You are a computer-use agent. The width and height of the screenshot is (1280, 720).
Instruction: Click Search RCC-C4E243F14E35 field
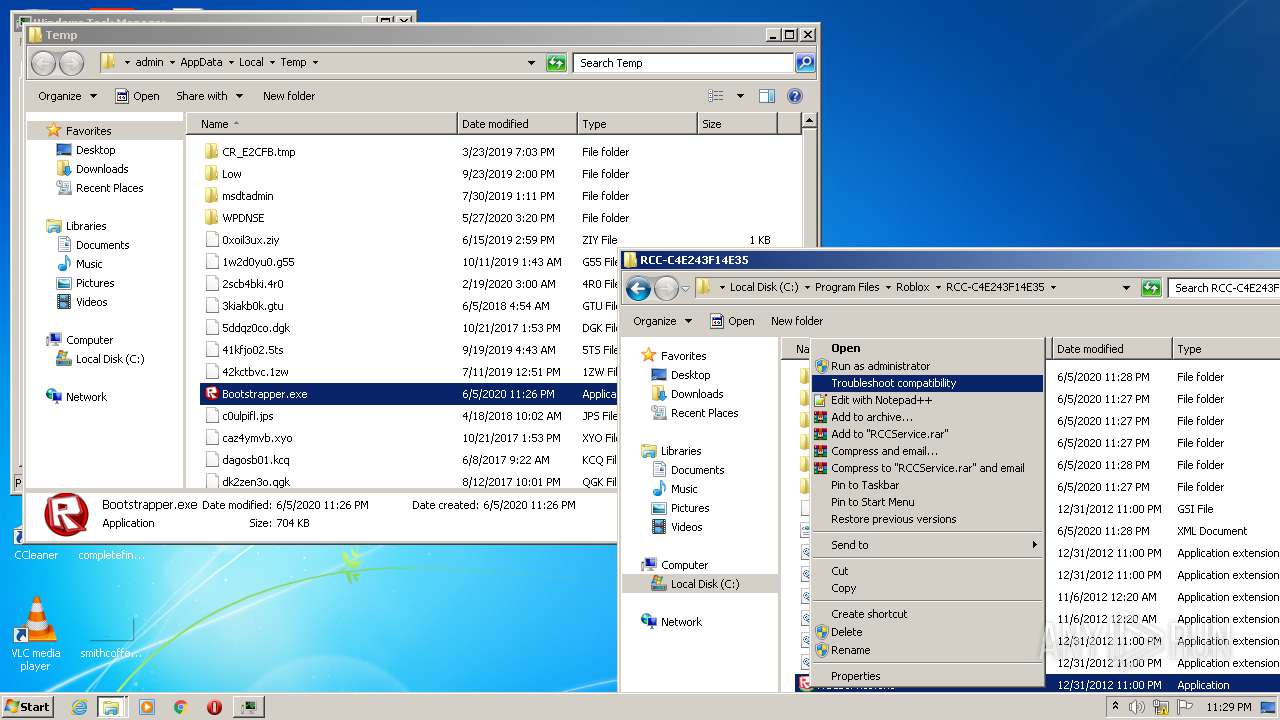coord(1225,288)
